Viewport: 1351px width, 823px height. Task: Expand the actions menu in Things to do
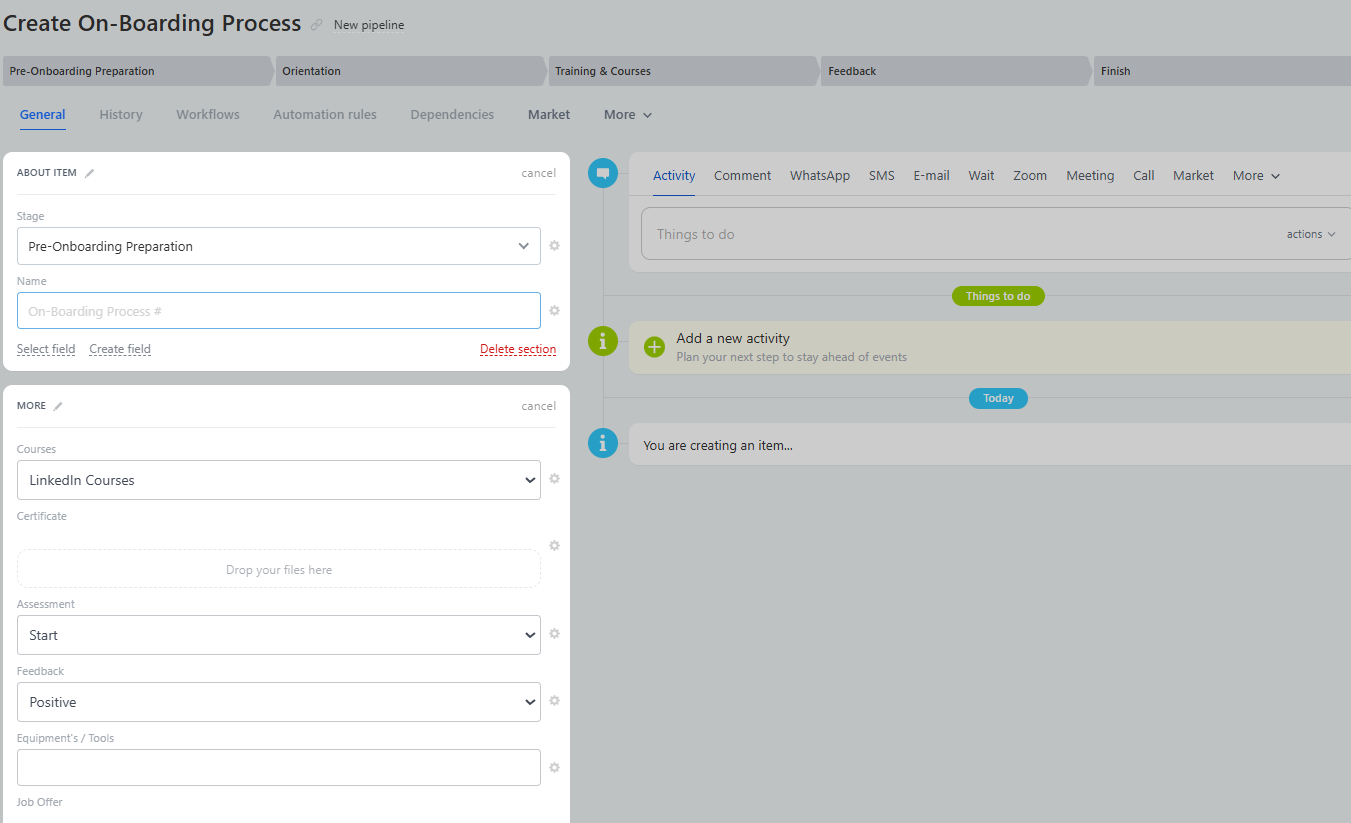tap(1310, 234)
